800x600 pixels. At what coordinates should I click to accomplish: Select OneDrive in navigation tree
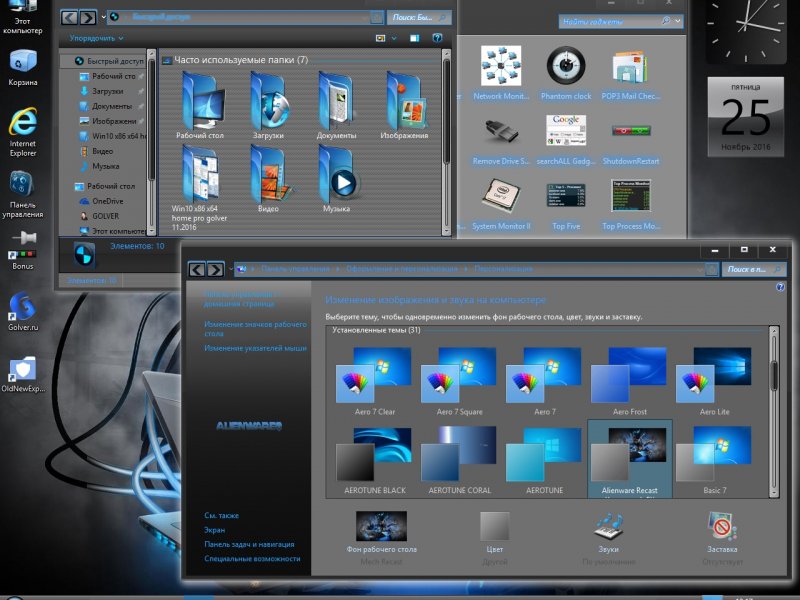click(102, 202)
